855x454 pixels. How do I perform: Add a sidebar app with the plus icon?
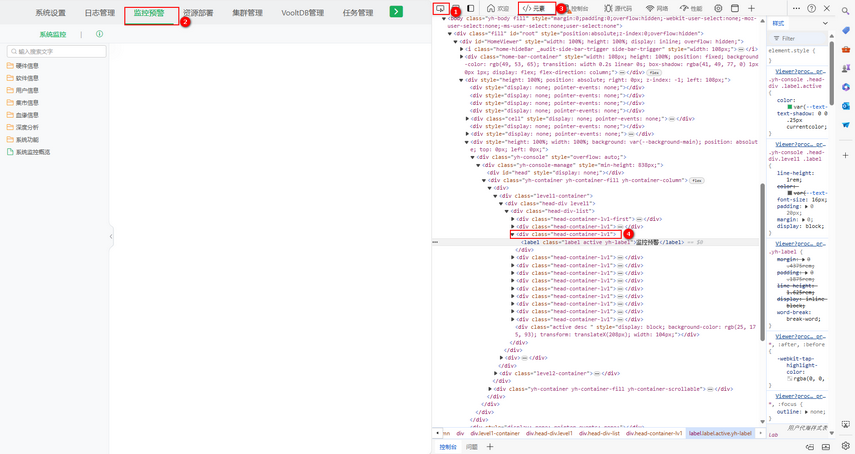(846, 155)
